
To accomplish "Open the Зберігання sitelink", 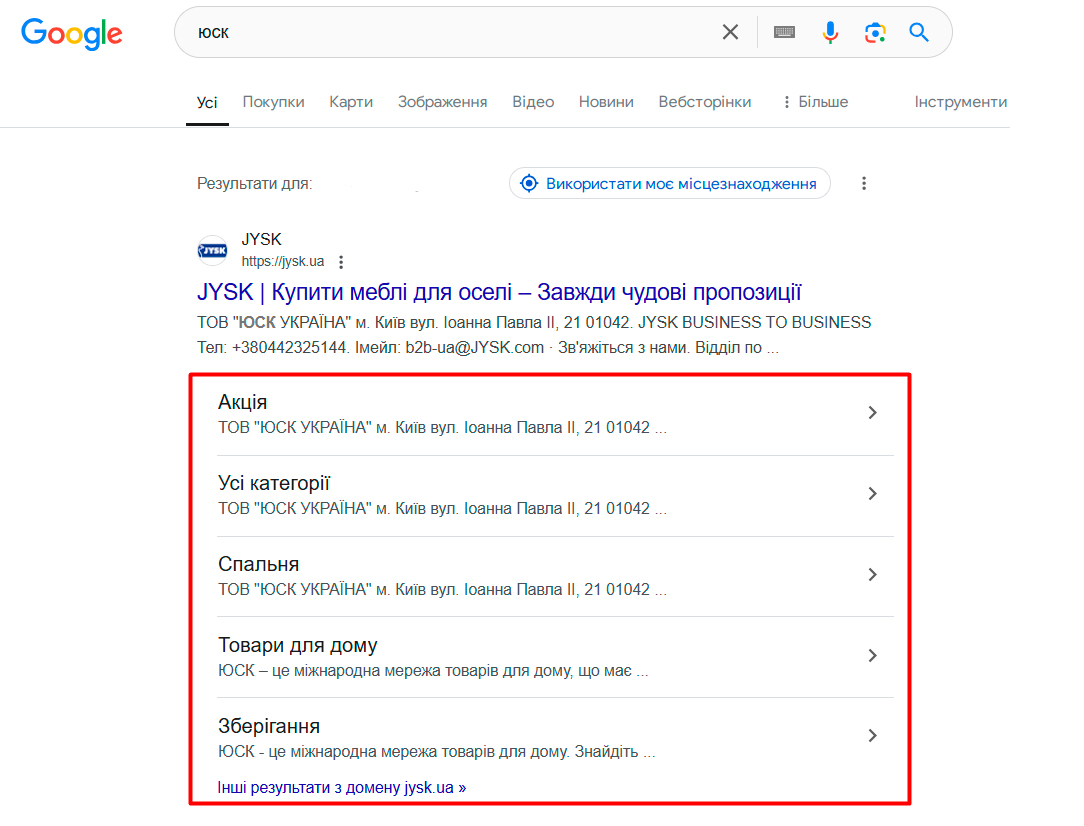I will coord(269,726).
